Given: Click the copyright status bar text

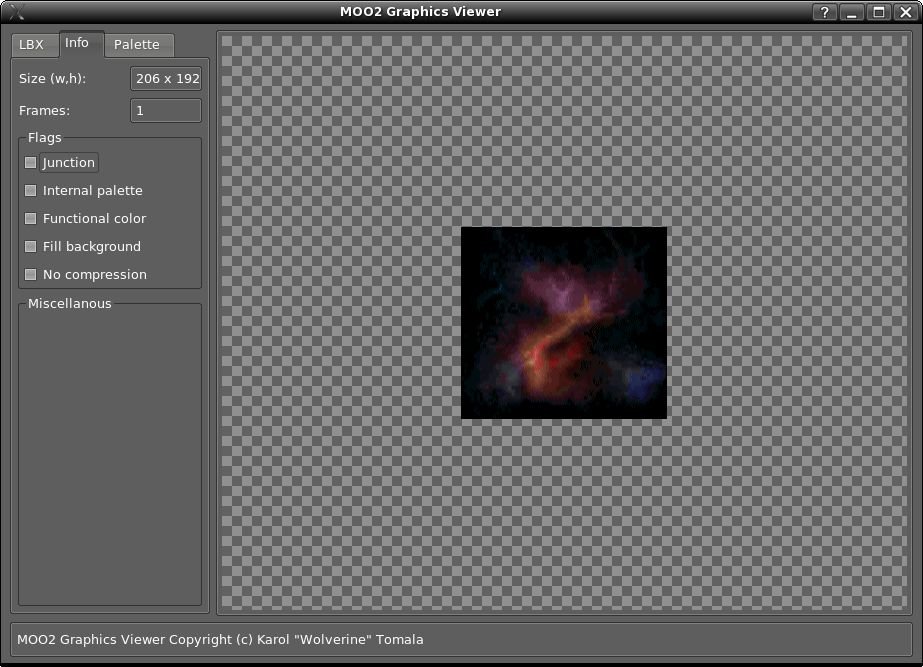Looking at the screenshot, I should (220, 639).
